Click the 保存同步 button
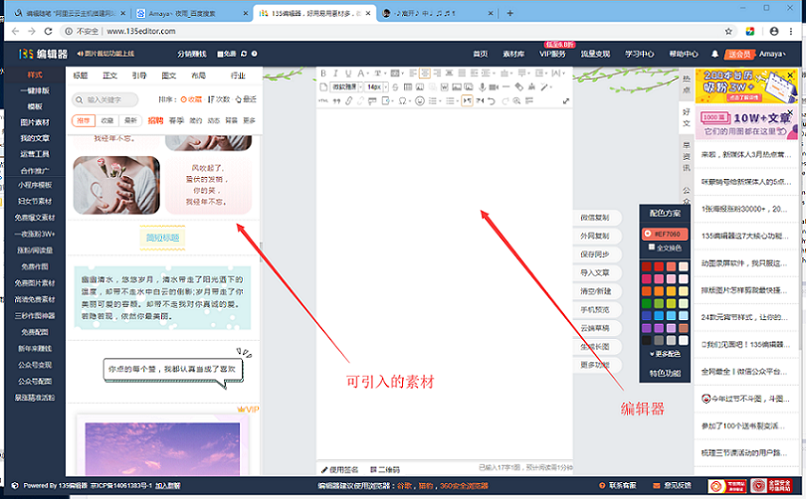 pyautogui.click(x=595, y=254)
